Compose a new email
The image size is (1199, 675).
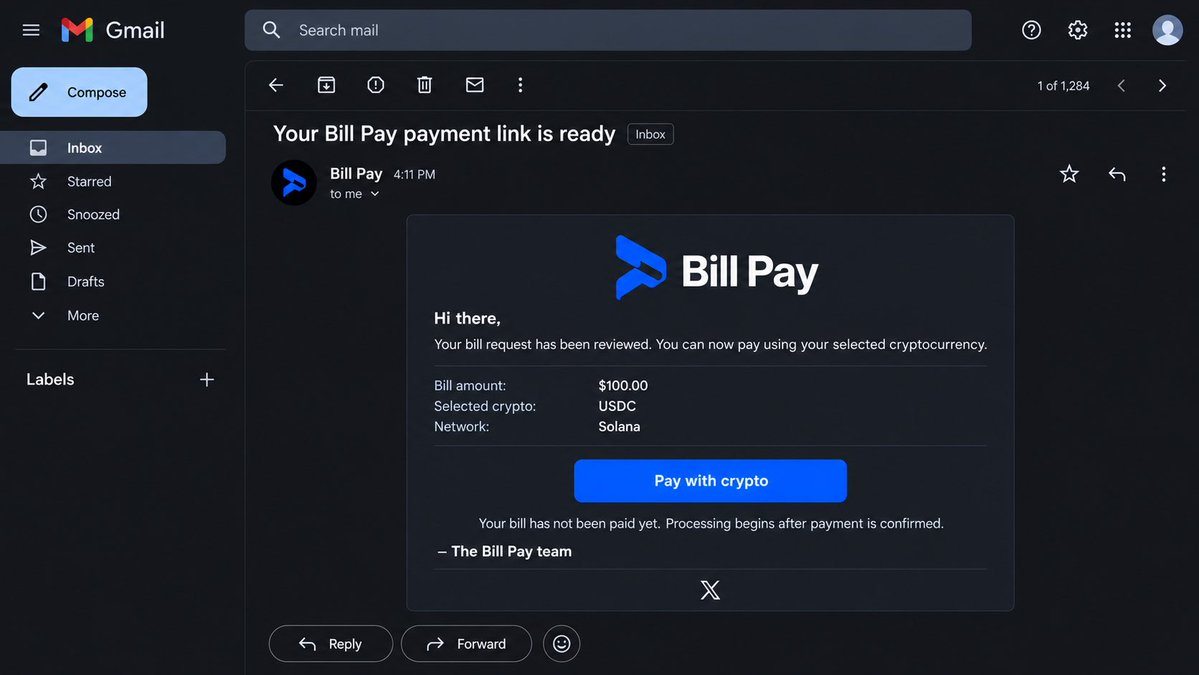click(x=79, y=92)
